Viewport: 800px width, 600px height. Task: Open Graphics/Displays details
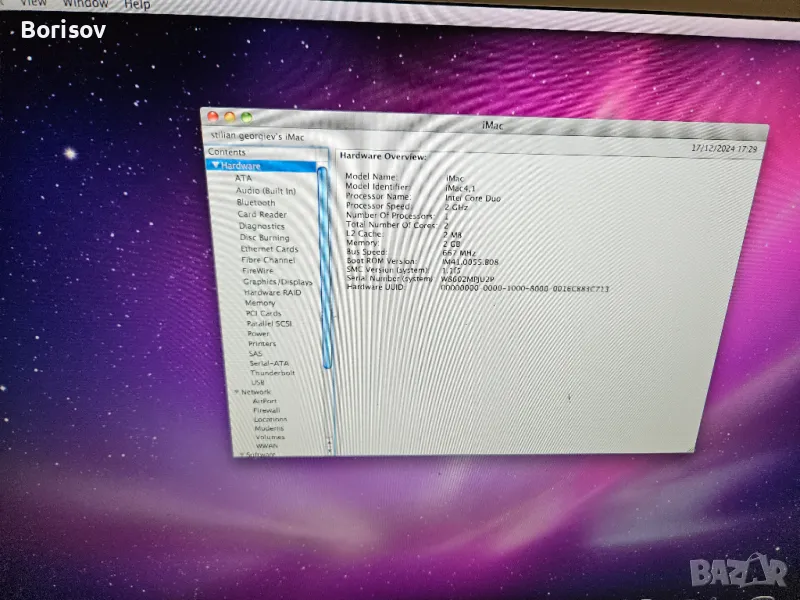pyautogui.click(x=278, y=282)
